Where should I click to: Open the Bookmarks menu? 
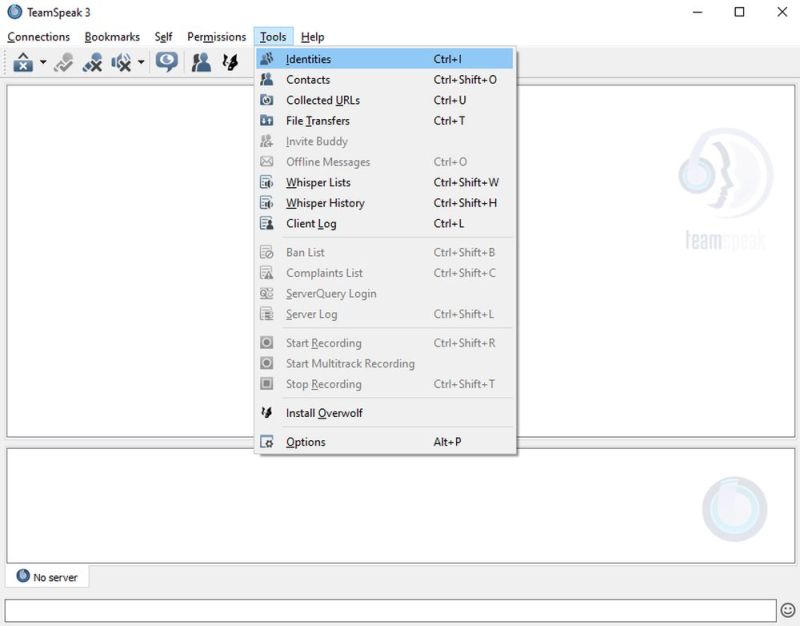click(112, 37)
